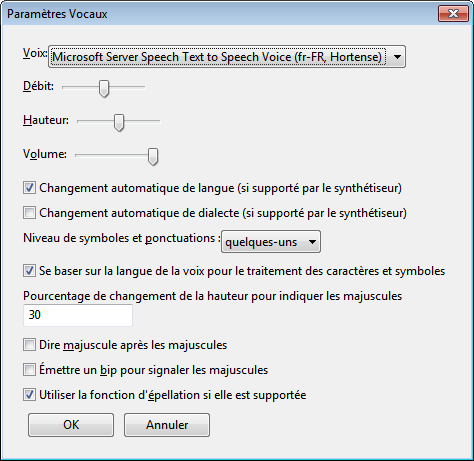474x461 pixels.
Task: Check Dire majuscule après les majuscules
Action: pyautogui.click(x=29, y=344)
